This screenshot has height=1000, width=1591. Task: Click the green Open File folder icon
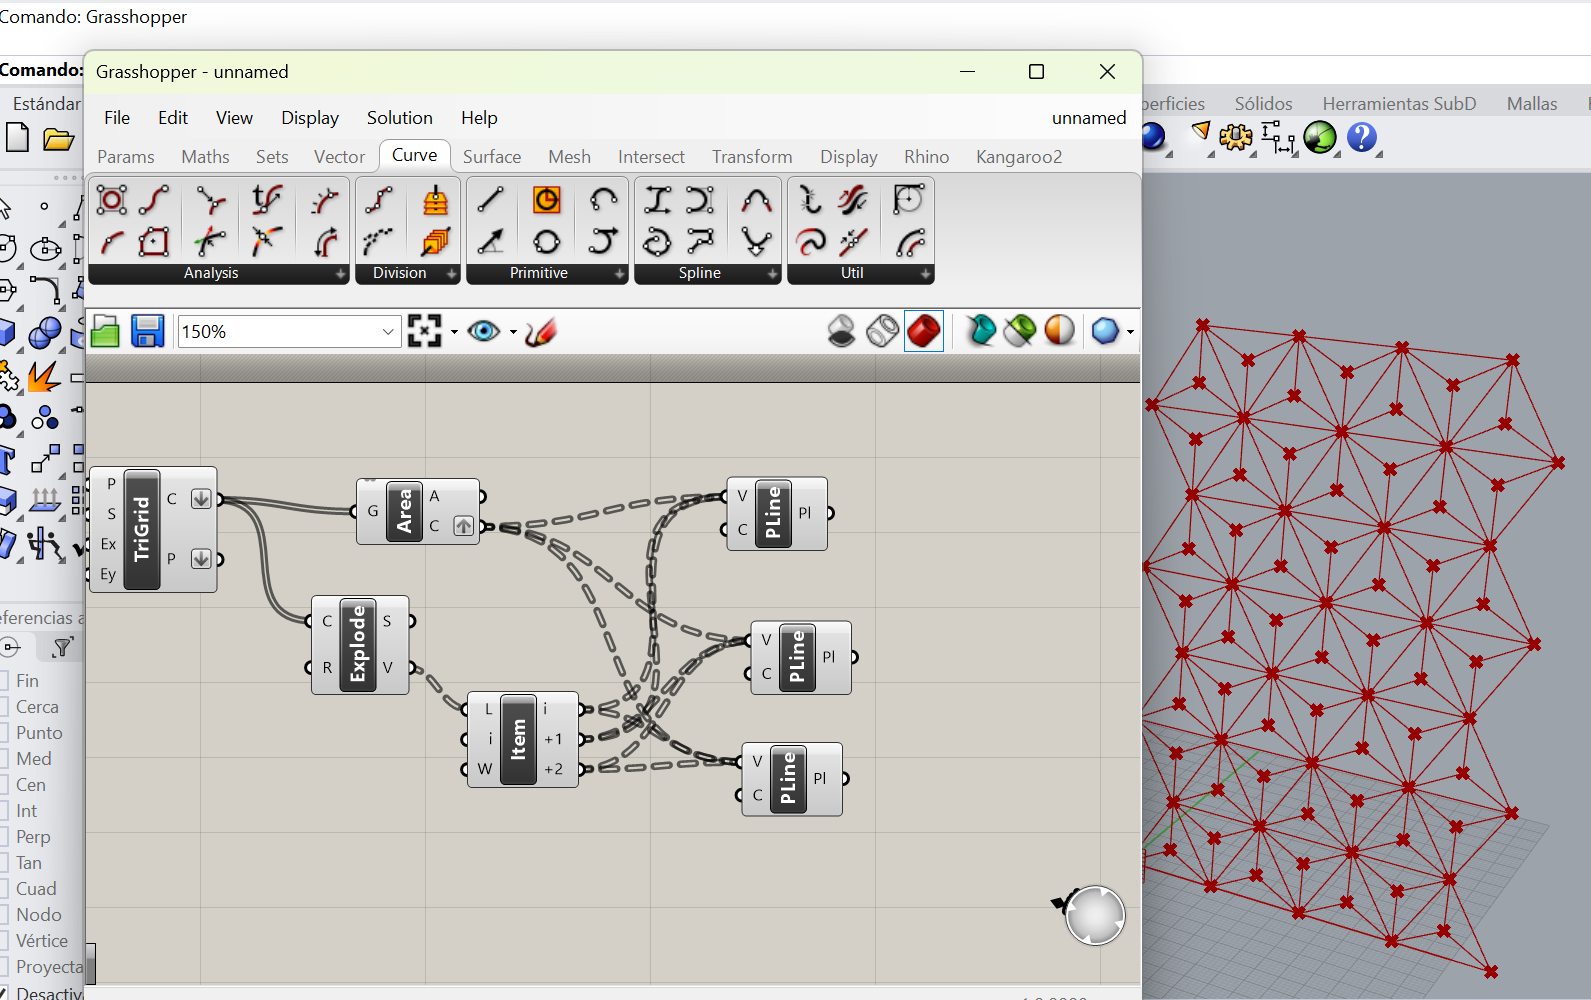(x=105, y=331)
